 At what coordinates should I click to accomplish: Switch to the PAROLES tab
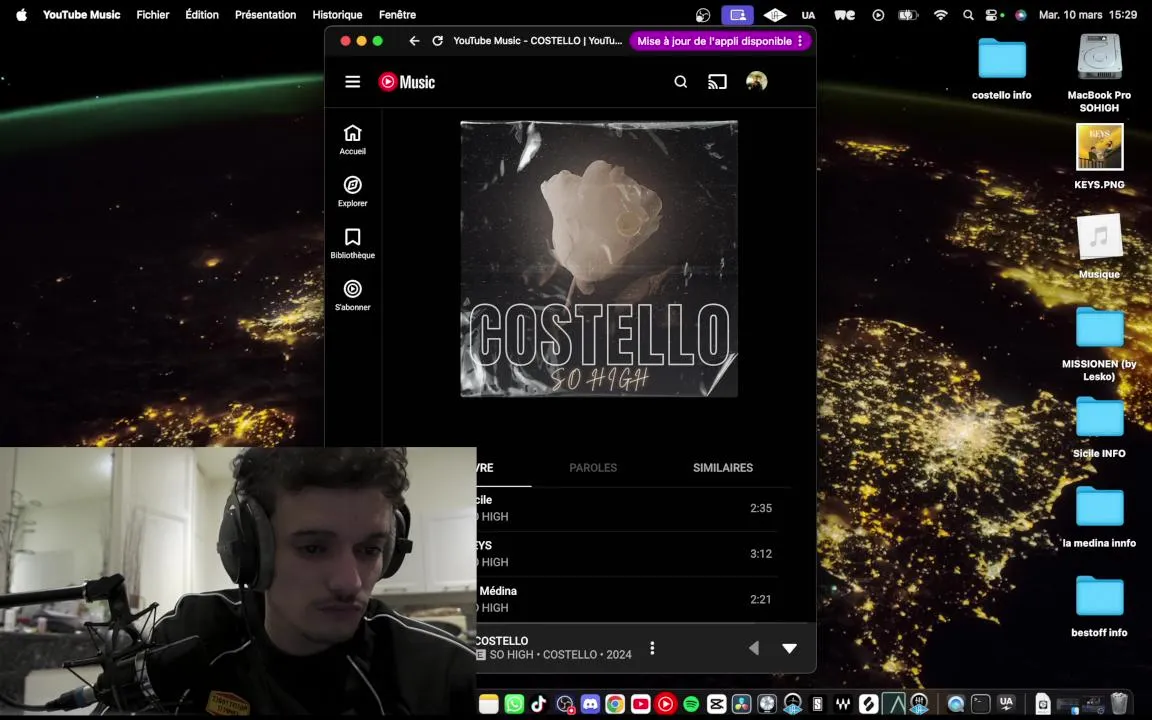coord(593,467)
